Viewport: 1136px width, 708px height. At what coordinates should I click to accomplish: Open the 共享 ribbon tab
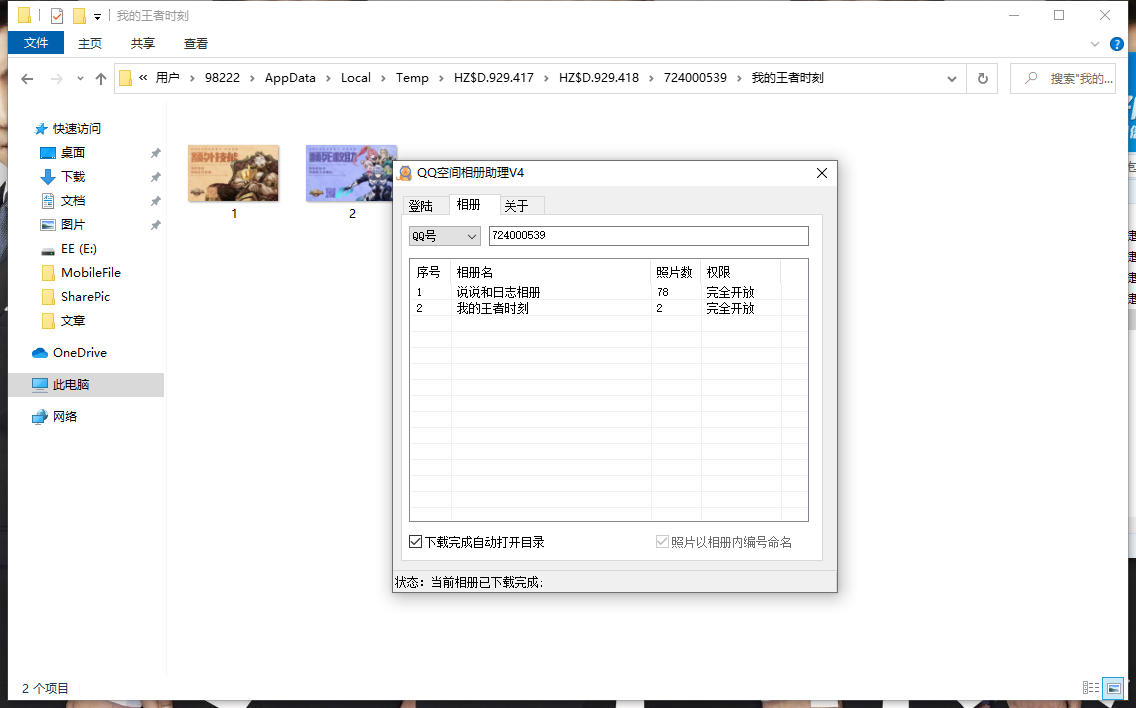tap(143, 43)
